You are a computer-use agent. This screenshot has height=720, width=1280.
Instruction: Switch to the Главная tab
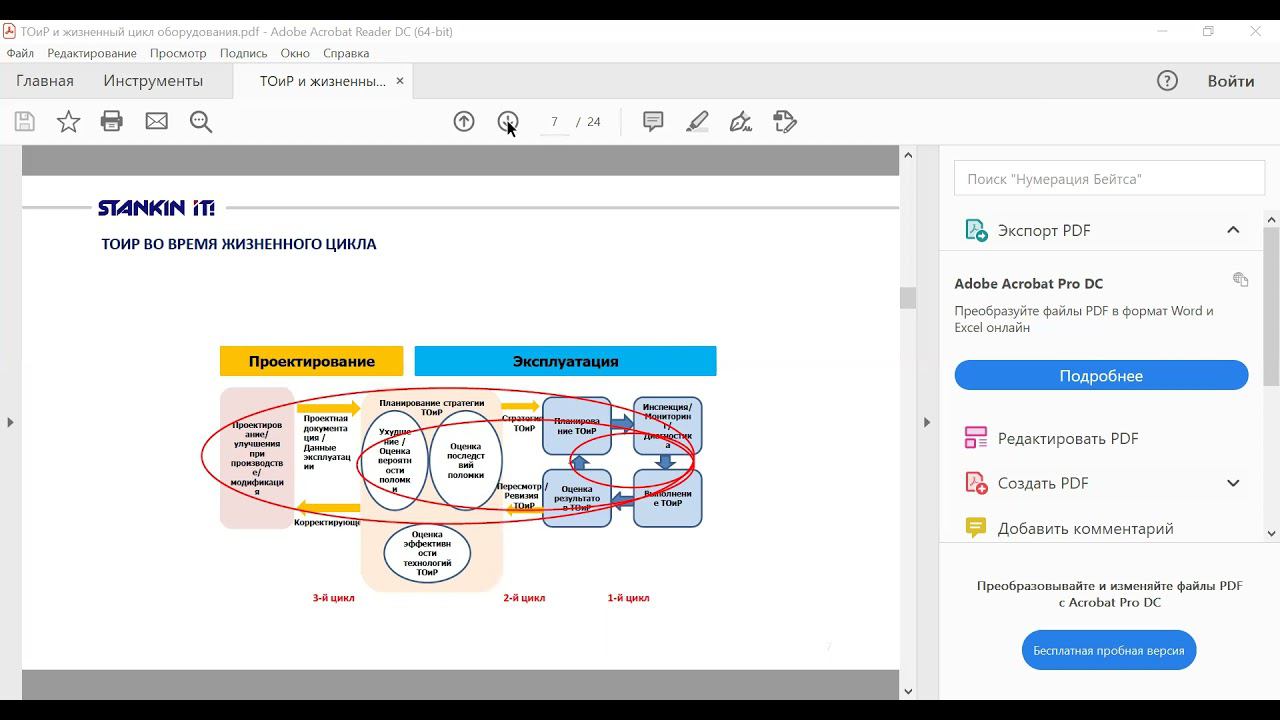[45, 81]
